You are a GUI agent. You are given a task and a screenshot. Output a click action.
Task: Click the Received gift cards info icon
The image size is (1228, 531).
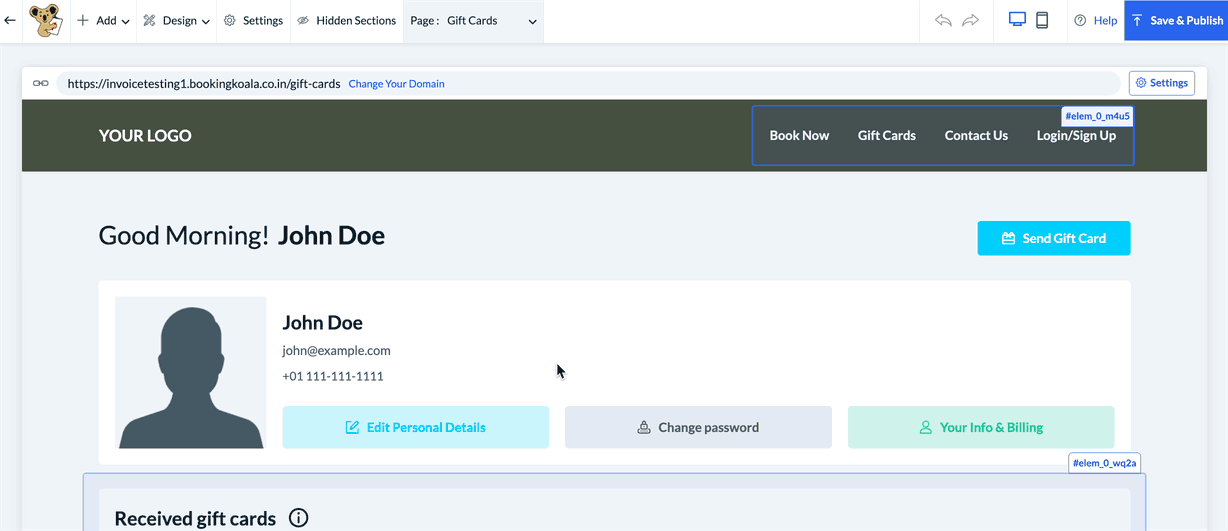(x=298, y=518)
